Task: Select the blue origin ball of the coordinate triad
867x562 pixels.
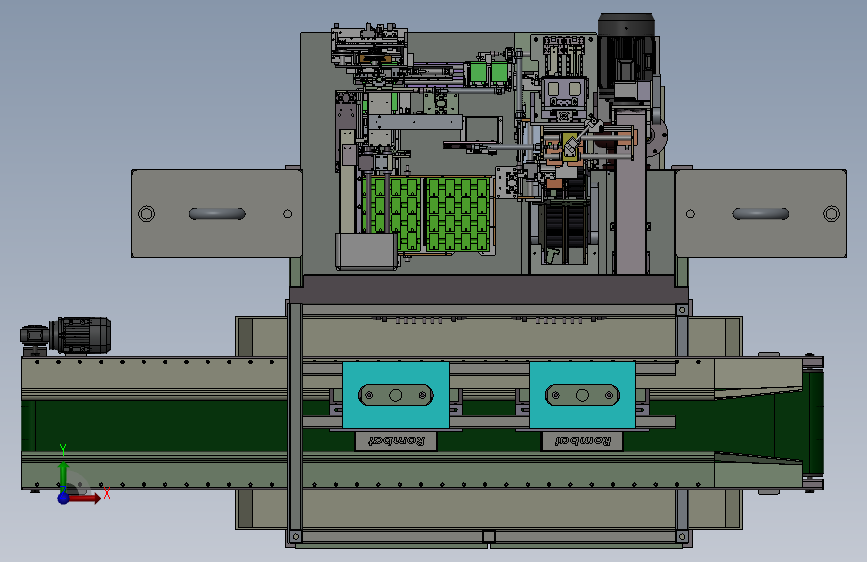Action: tap(64, 498)
